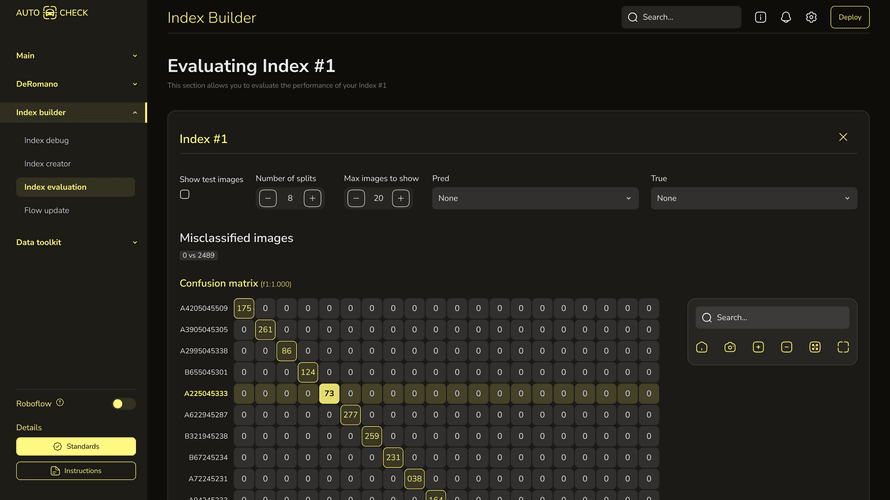This screenshot has height=500, width=890.
Task: Open the True dropdown
Action: click(x=753, y=198)
